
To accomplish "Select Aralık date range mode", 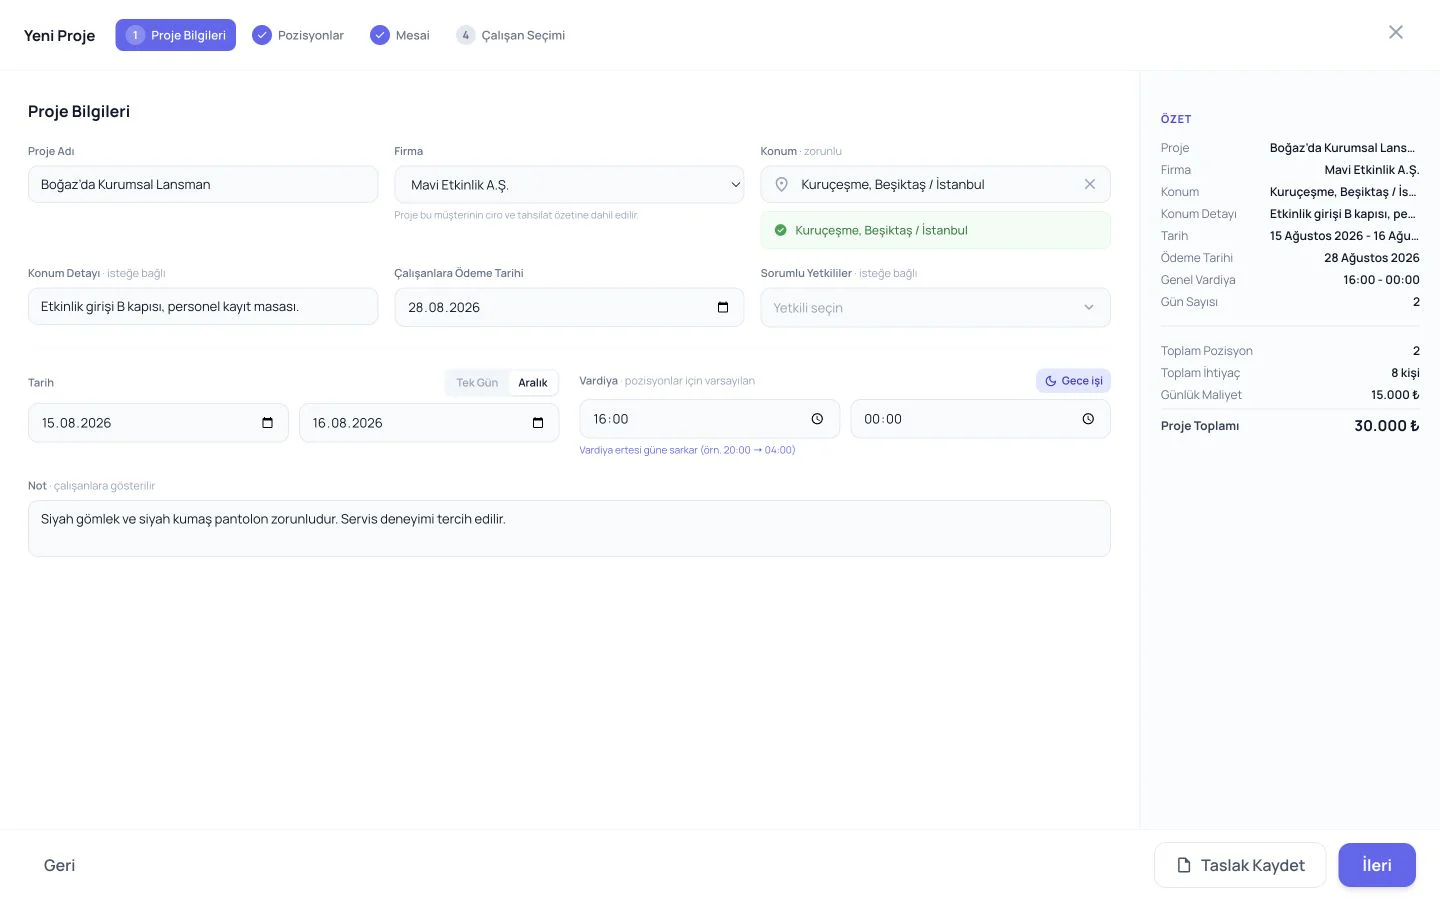I will point(533,383).
